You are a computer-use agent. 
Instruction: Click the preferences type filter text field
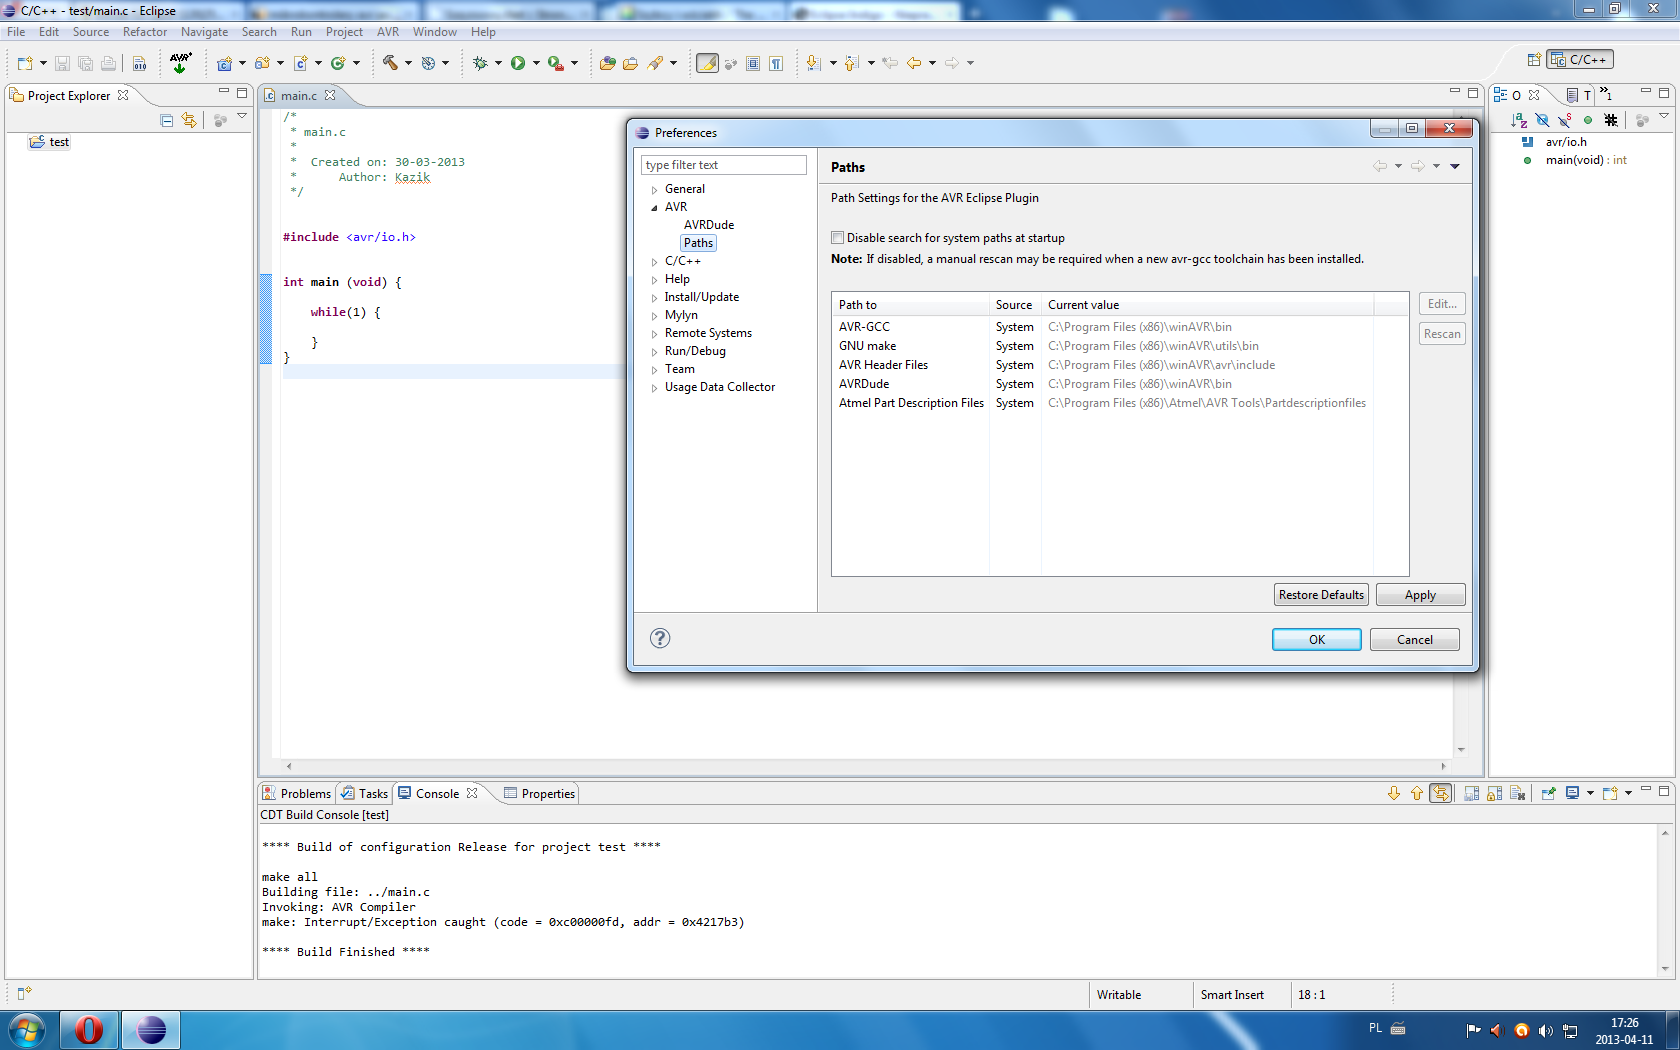pos(723,165)
